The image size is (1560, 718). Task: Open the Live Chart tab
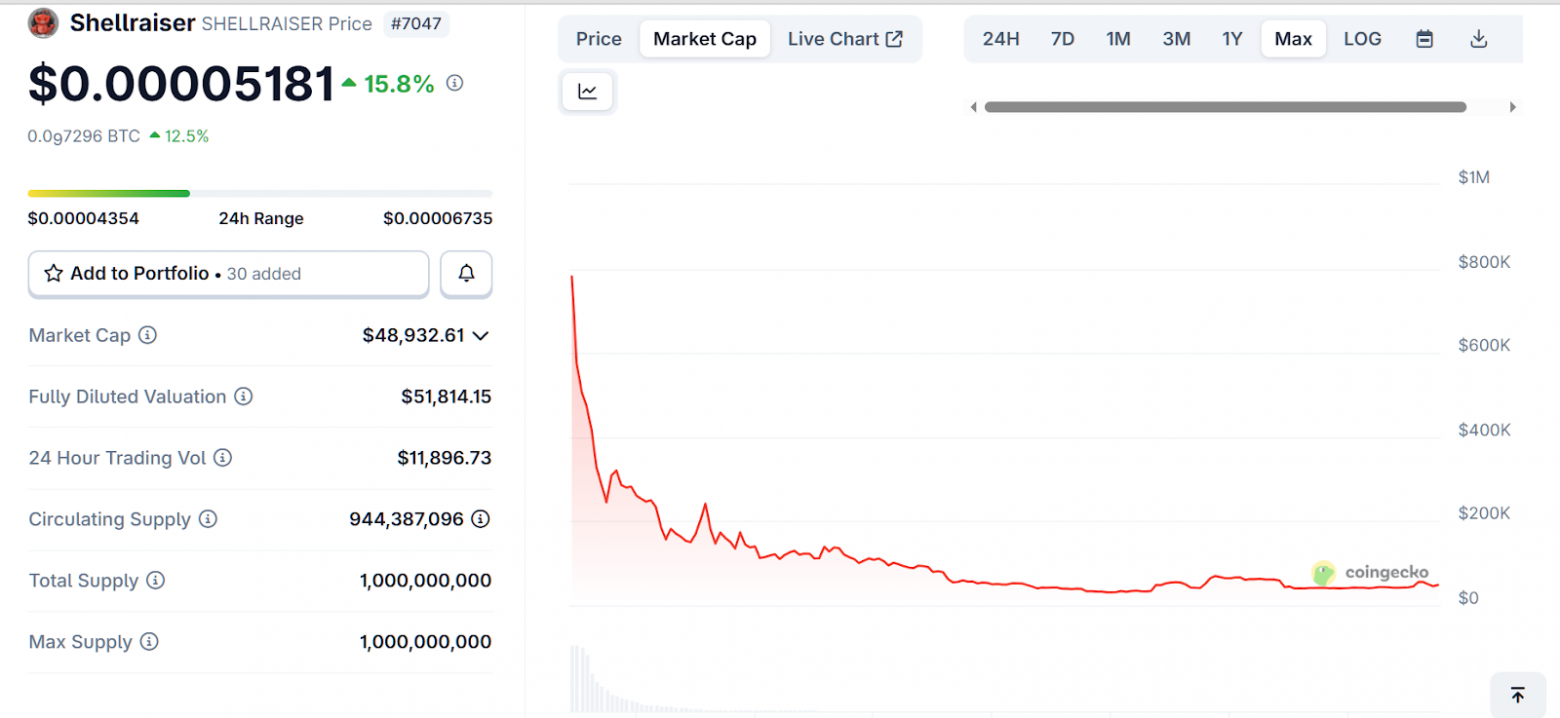click(845, 39)
